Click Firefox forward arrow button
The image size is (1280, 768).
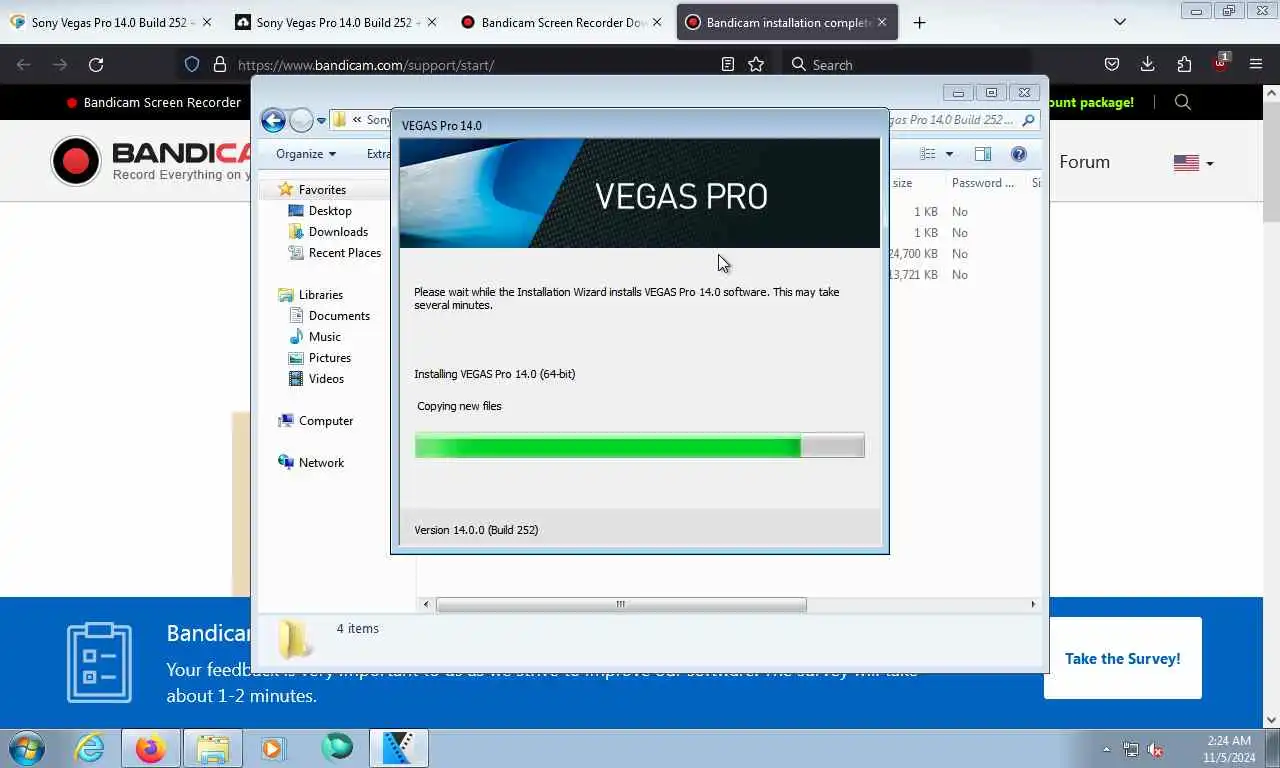coord(60,64)
